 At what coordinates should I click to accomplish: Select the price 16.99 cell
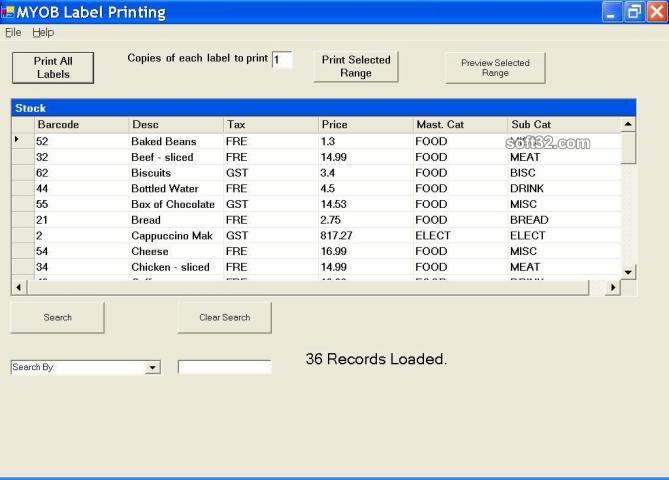click(366, 251)
